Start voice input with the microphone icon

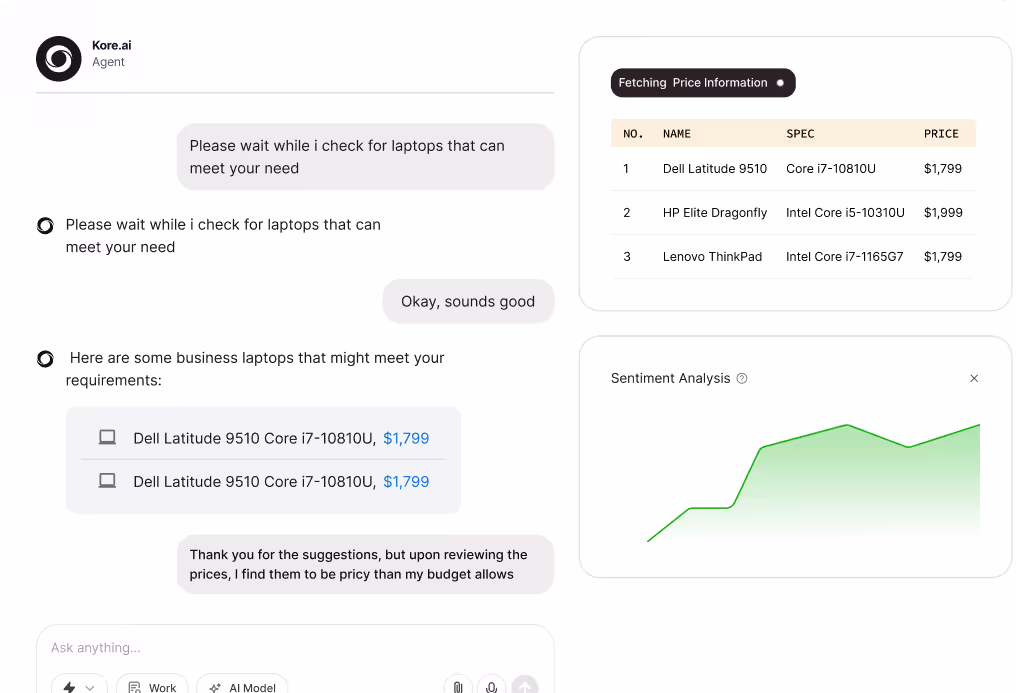pos(492,687)
